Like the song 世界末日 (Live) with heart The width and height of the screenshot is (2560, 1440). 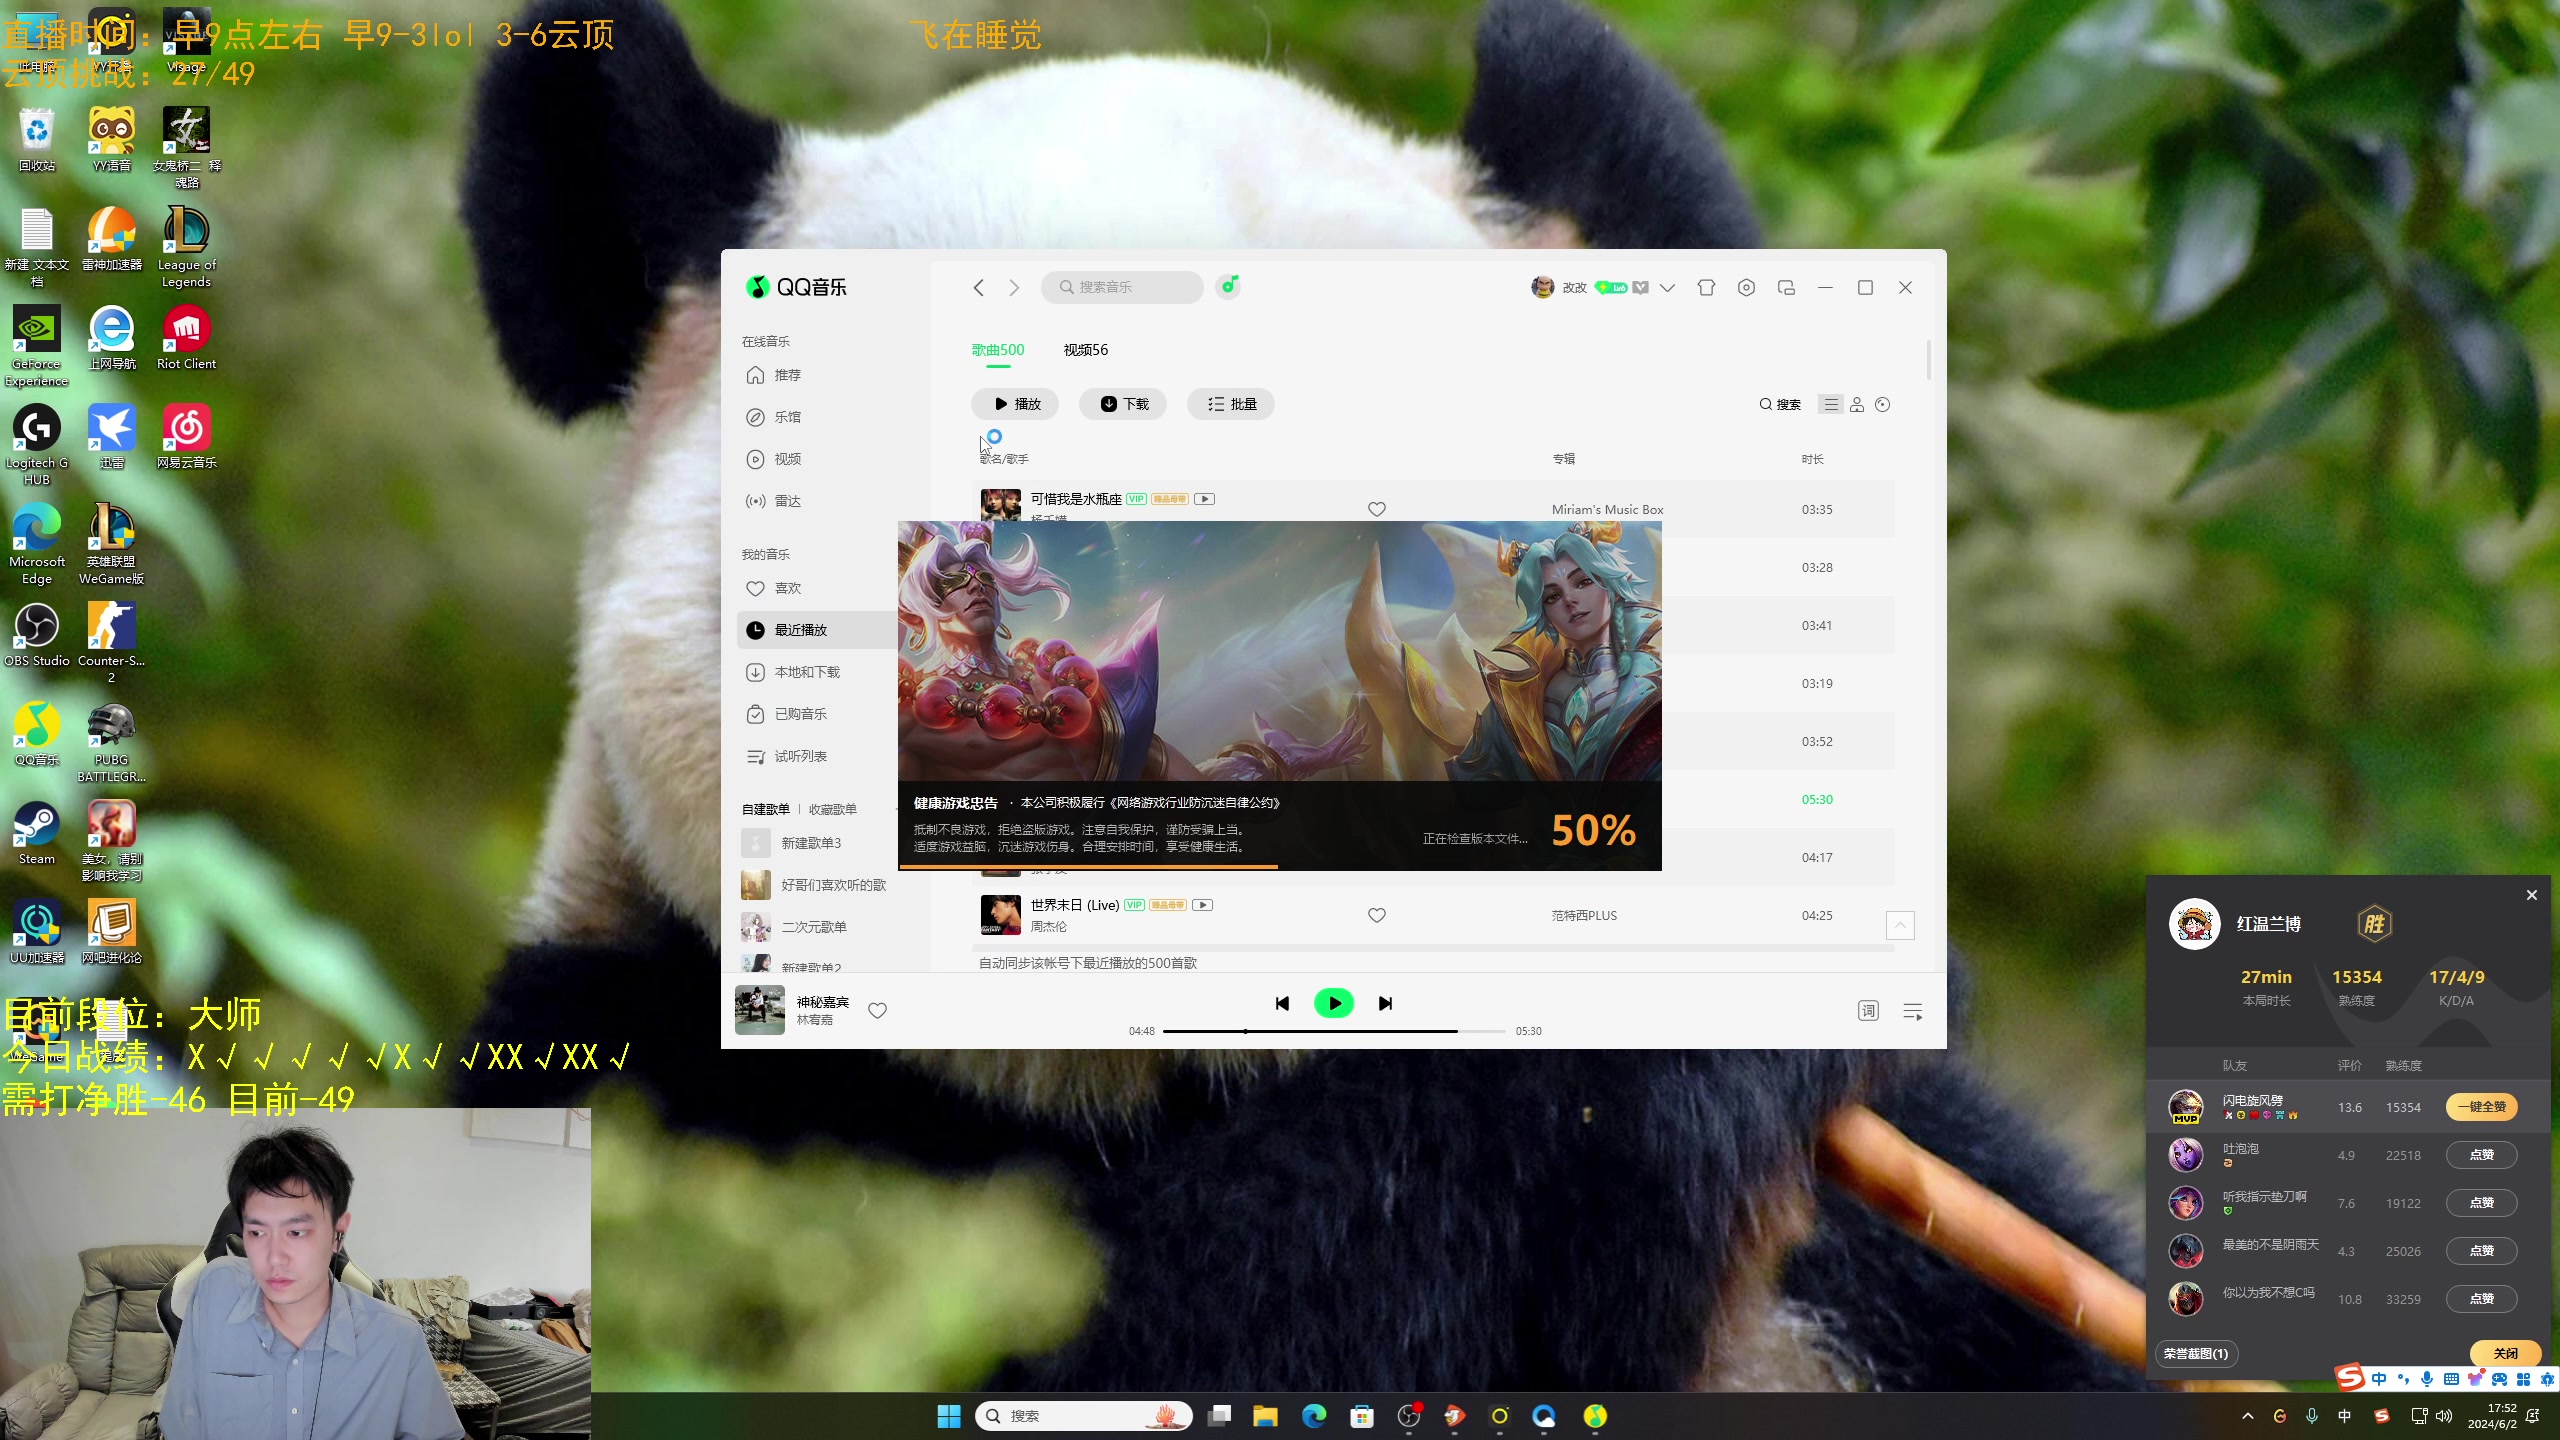click(1377, 915)
